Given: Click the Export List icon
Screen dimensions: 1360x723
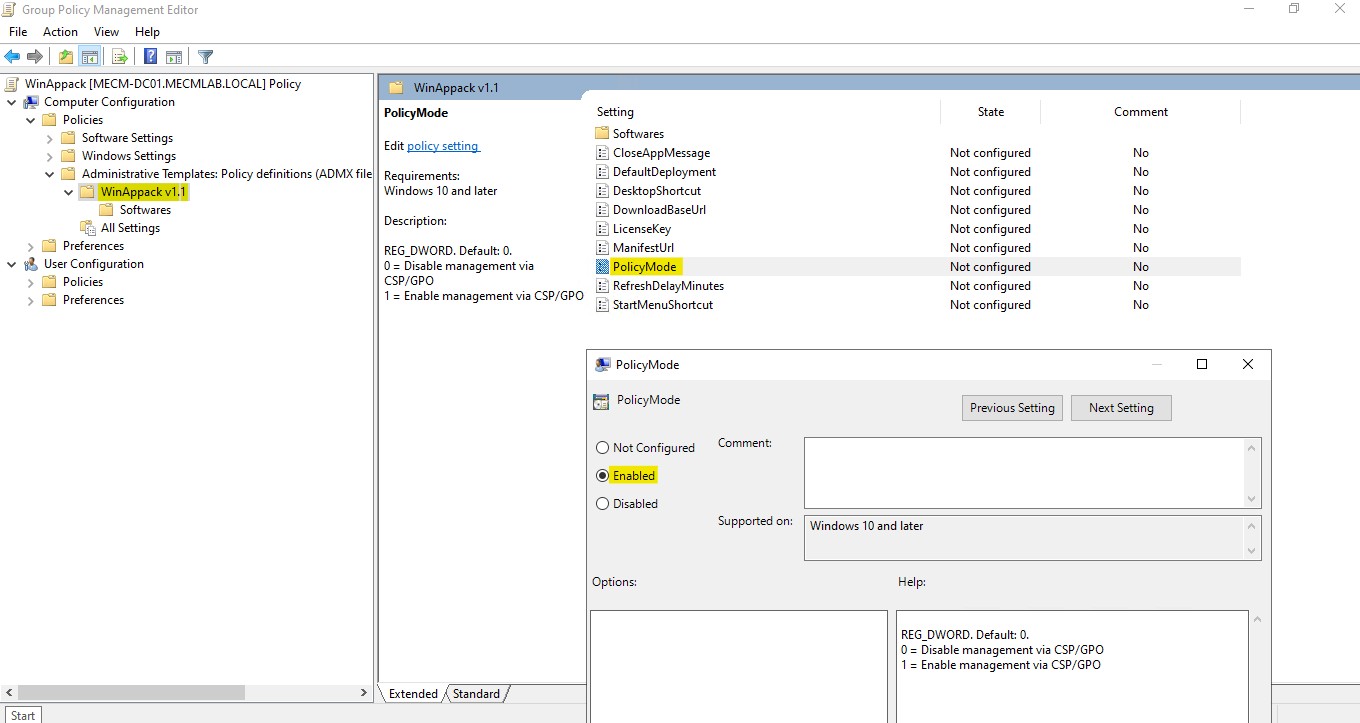Looking at the screenshot, I should point(119,56).
